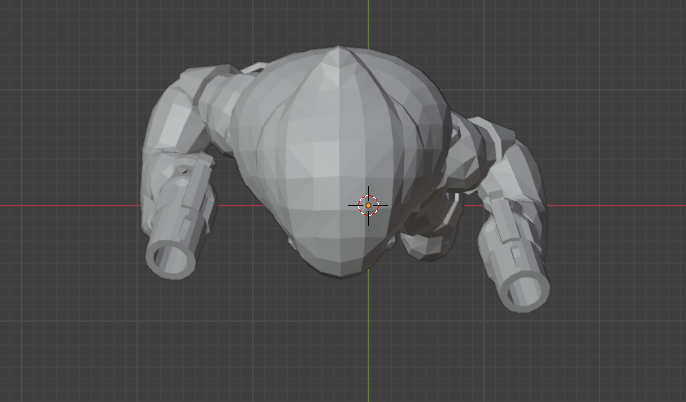Viewport: 686px width, 402px height.
Task: Select the open muzzle of the right gun barrel
Action: click(524, 291)
